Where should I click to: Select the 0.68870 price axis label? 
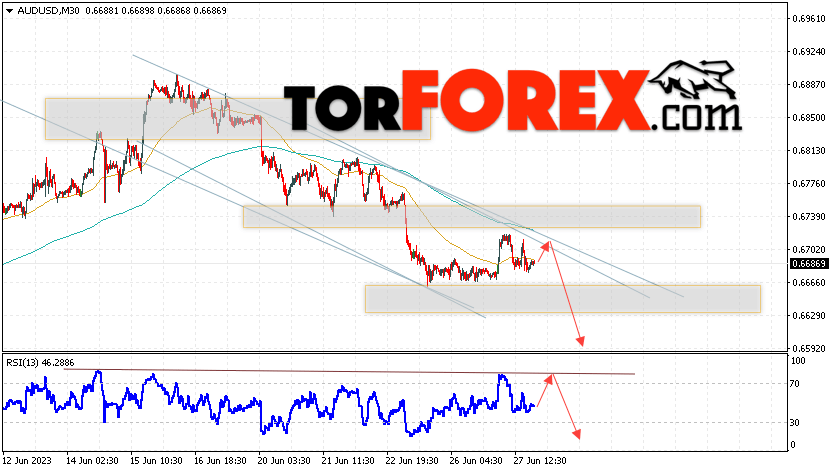pos(809,85)
